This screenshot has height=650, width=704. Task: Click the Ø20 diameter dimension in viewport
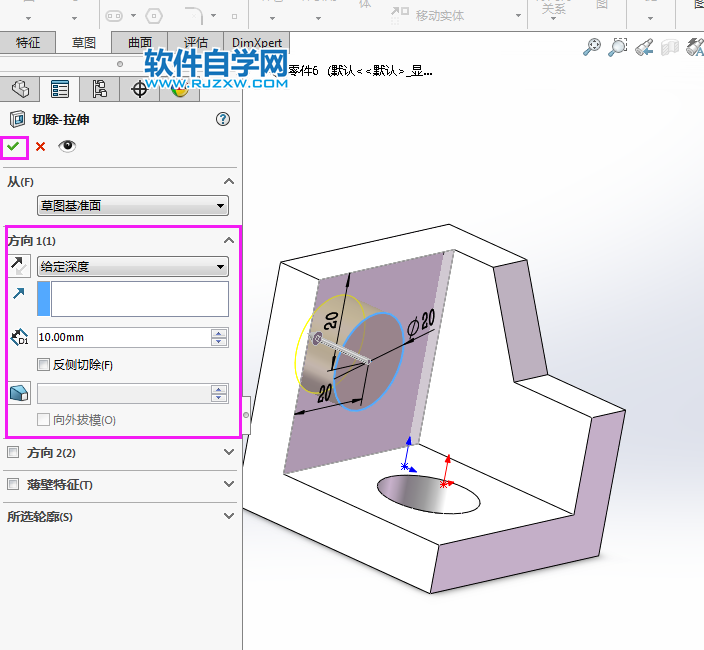421,323
